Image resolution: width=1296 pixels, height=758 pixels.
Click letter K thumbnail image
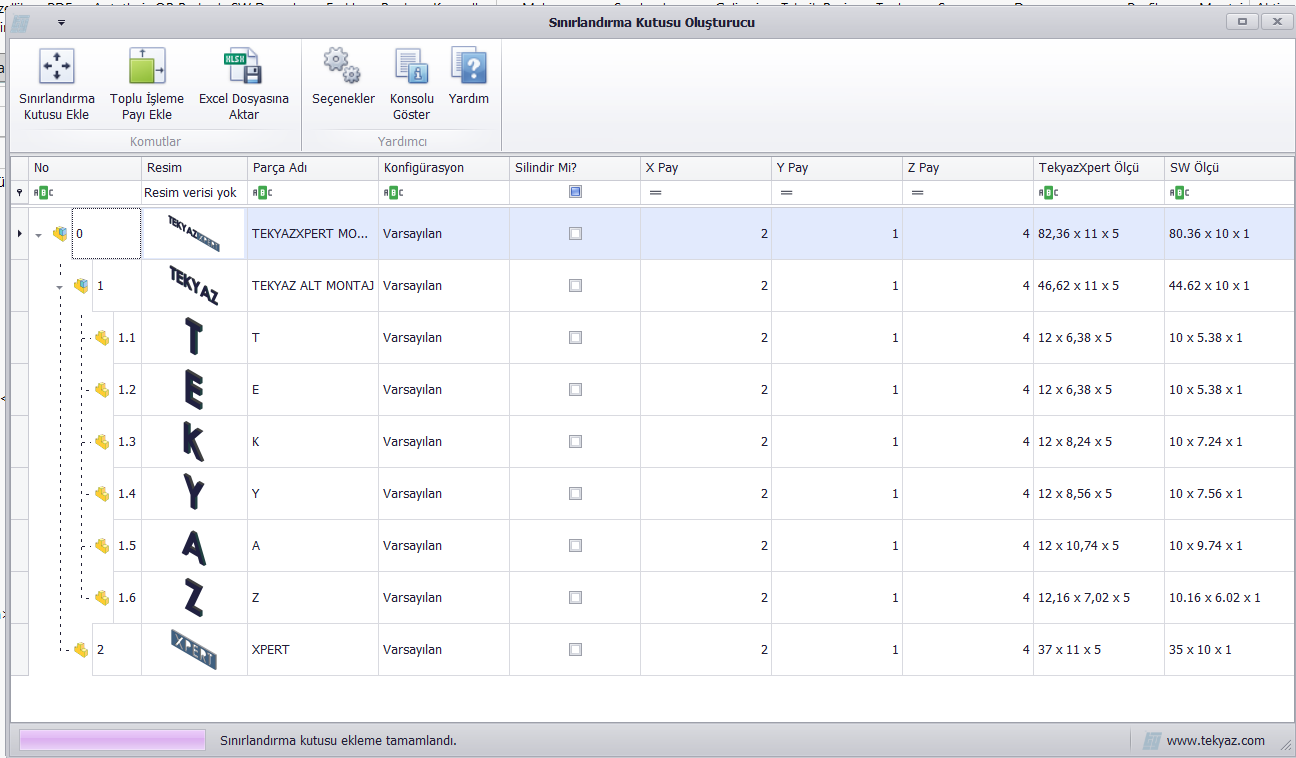pyautogui.click(x=194, y=442)
